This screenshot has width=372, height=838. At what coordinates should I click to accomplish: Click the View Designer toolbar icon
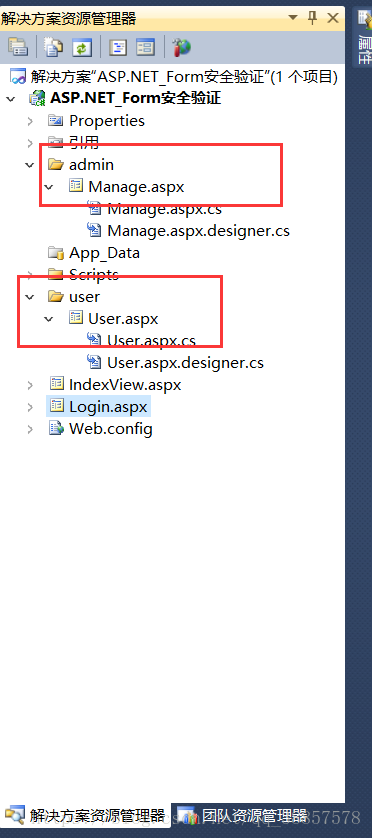click(145, 48)
